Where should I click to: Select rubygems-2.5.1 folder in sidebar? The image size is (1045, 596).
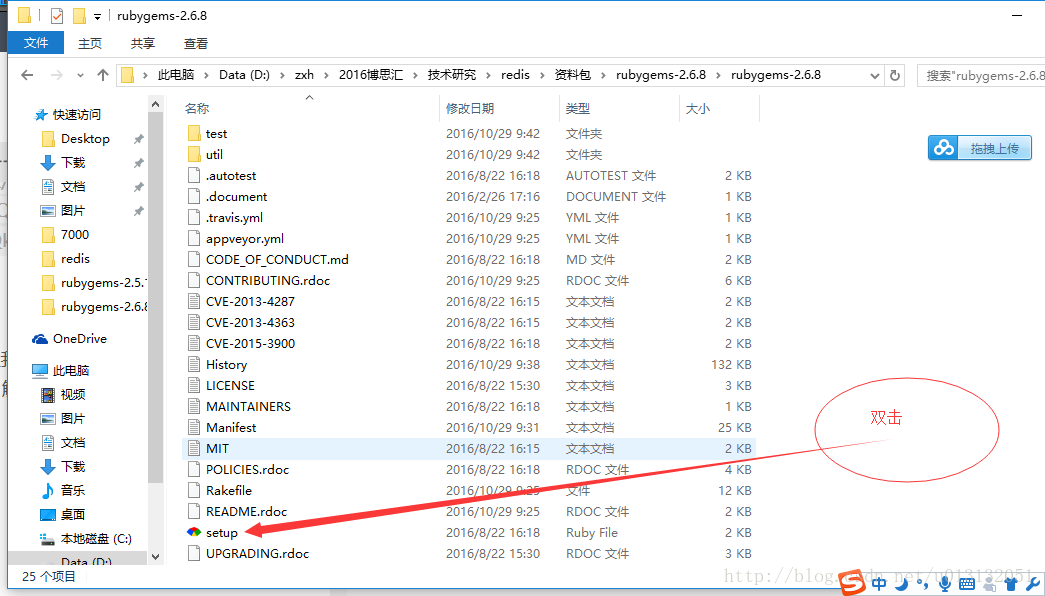click(102, 283)
